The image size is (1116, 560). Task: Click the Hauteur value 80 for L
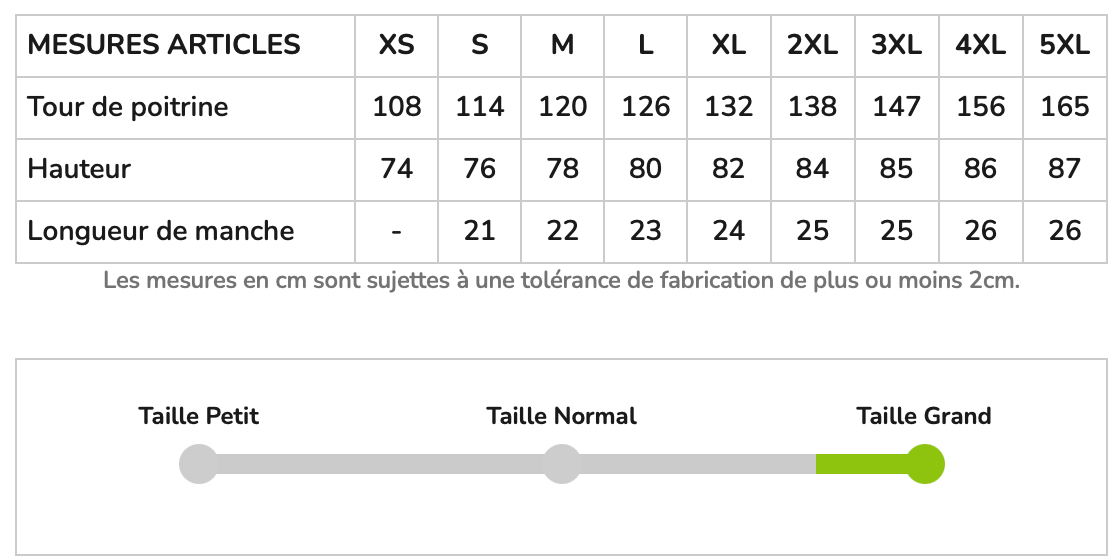pos(646,169)
